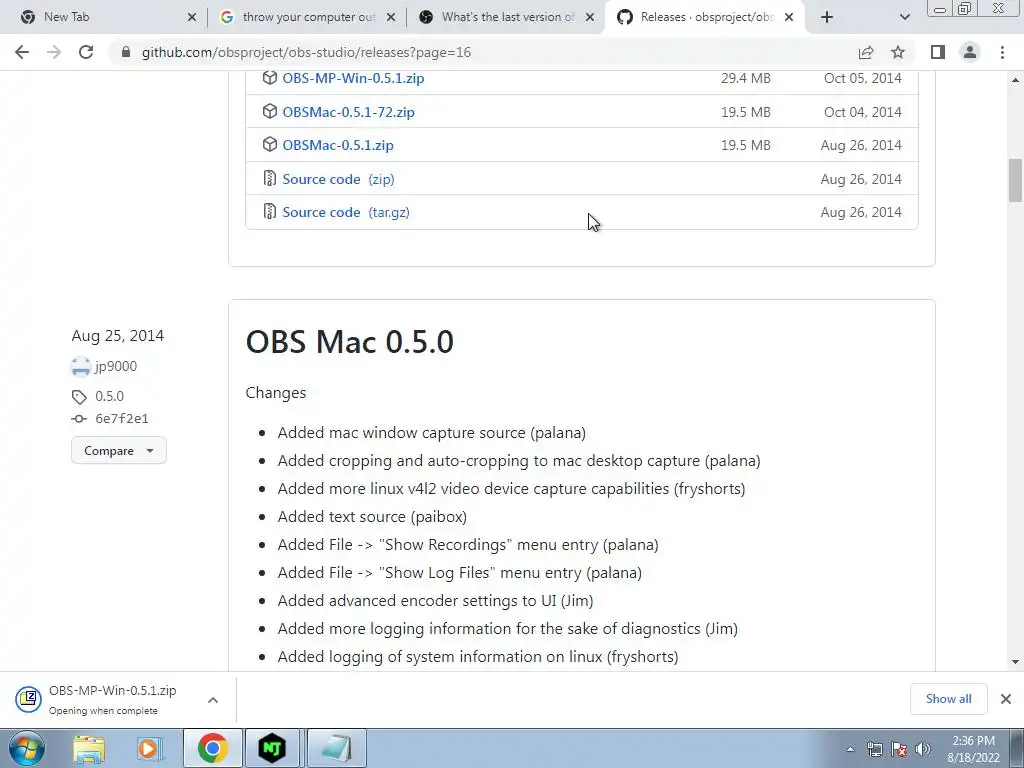The image size is (1024, 768).
Task: Open the Chrome profile avatar
Action: click(970, 52)
